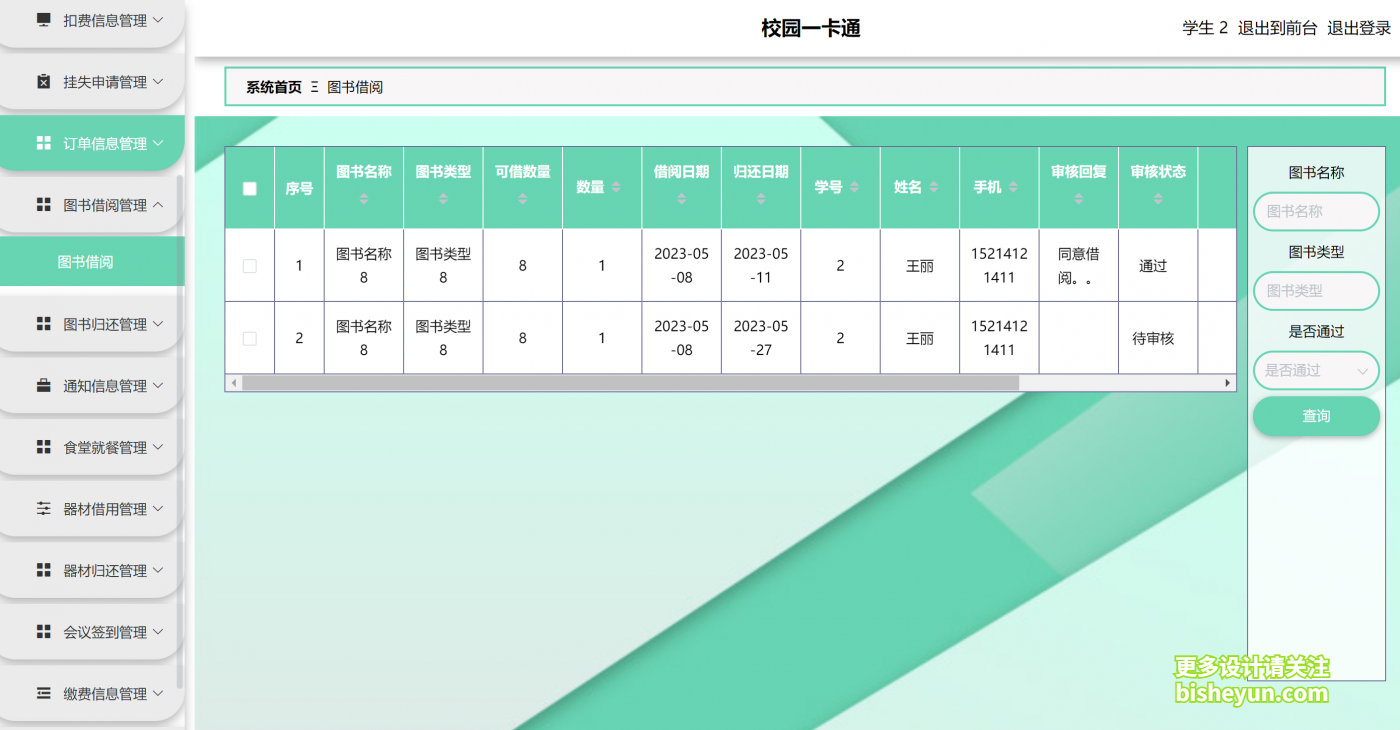
Task: Click the 会议签到管理 sidebar icon
Action: (42, 631)
